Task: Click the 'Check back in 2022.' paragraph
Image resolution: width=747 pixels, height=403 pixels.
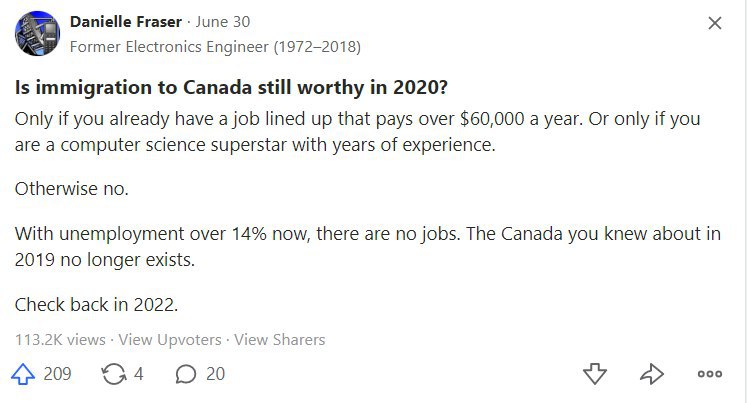Action: (x=96, y=304)
